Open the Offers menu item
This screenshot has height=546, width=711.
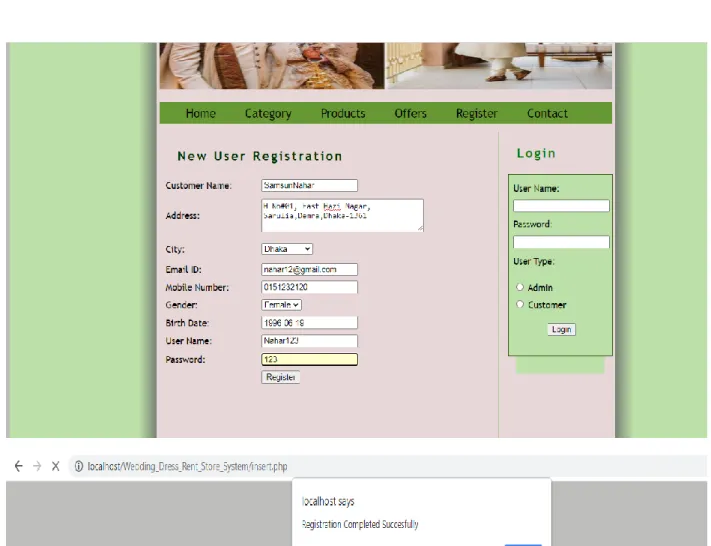tap(410, 113)
